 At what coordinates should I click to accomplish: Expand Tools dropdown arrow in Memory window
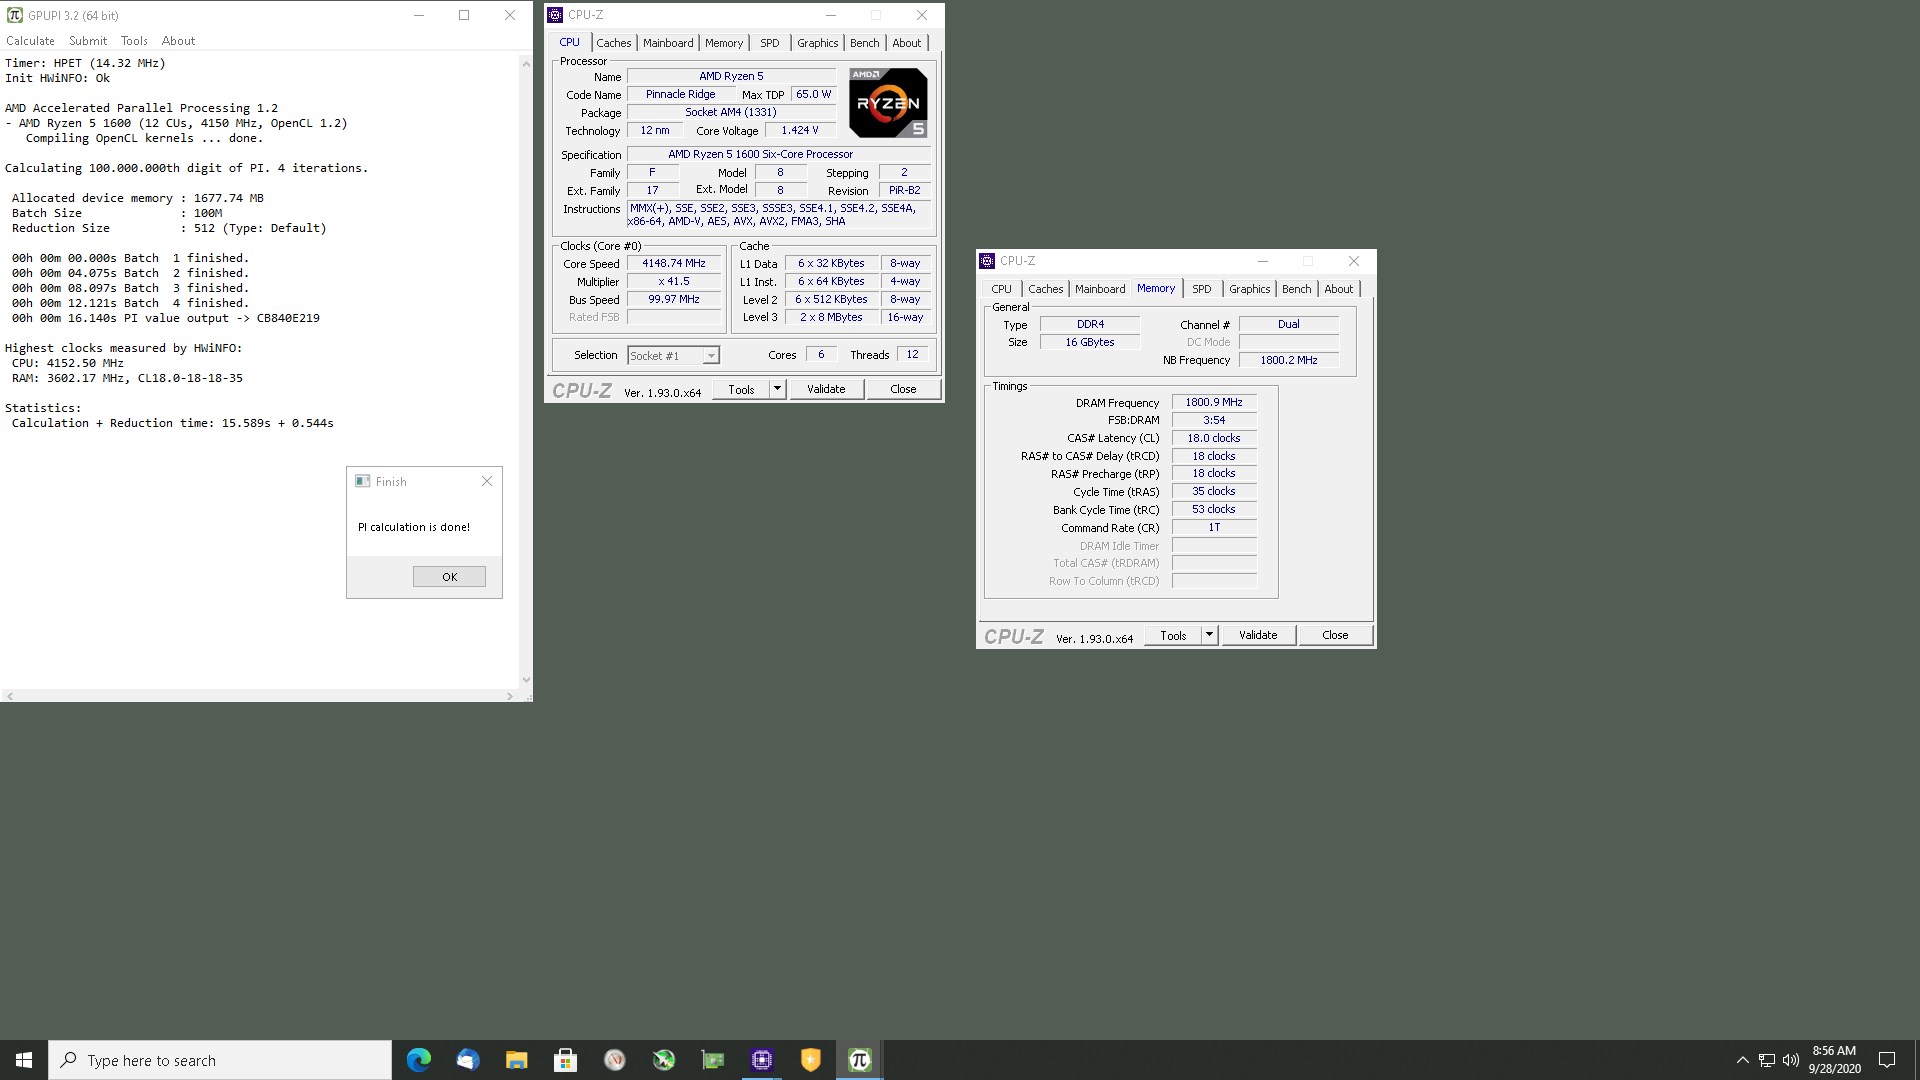coord(1210,635)
